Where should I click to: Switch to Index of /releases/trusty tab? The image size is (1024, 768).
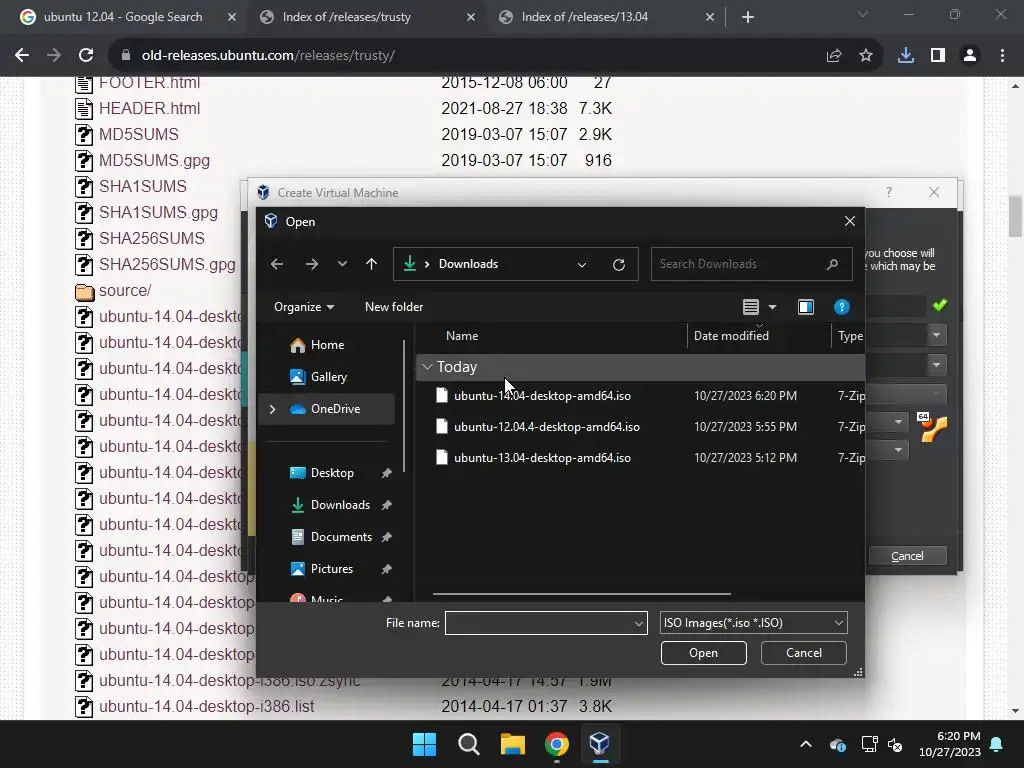pyautogui.click(x=347, y=17)
